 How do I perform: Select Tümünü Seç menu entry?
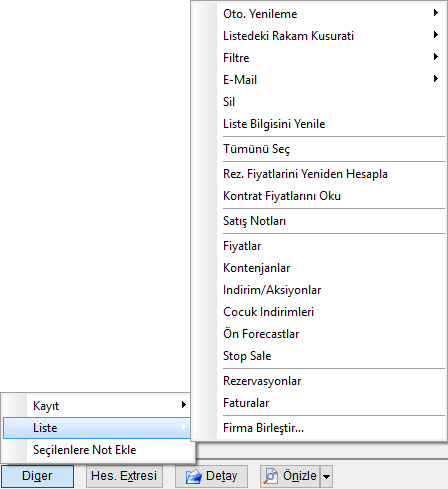point(319,149)
